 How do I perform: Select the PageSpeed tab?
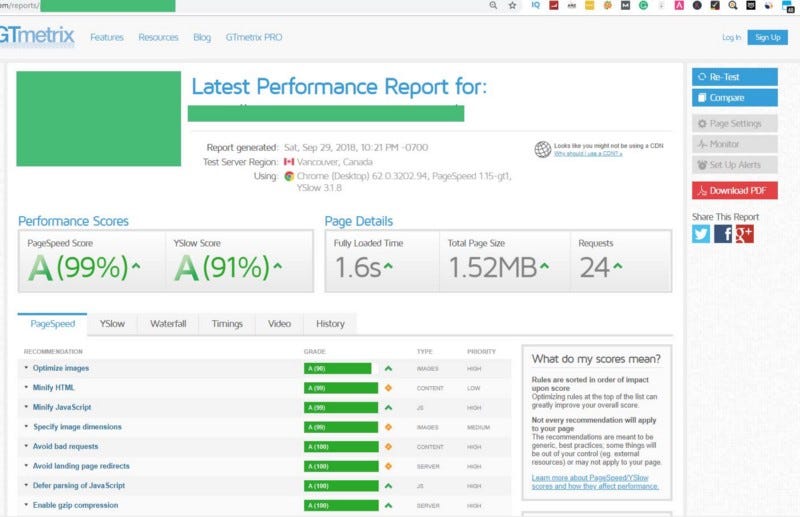(x=53, y=324)
